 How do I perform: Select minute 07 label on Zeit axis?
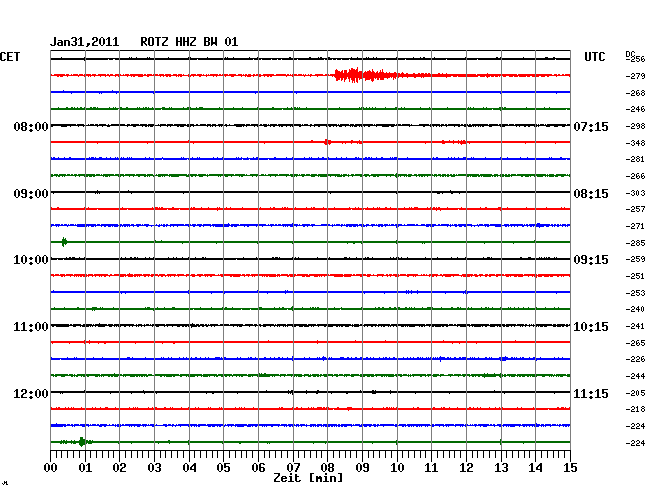[293, 468]
